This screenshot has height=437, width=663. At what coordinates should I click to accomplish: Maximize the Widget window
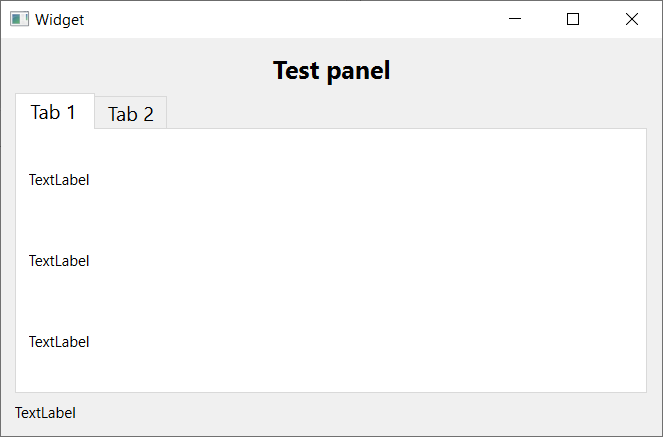573,19
